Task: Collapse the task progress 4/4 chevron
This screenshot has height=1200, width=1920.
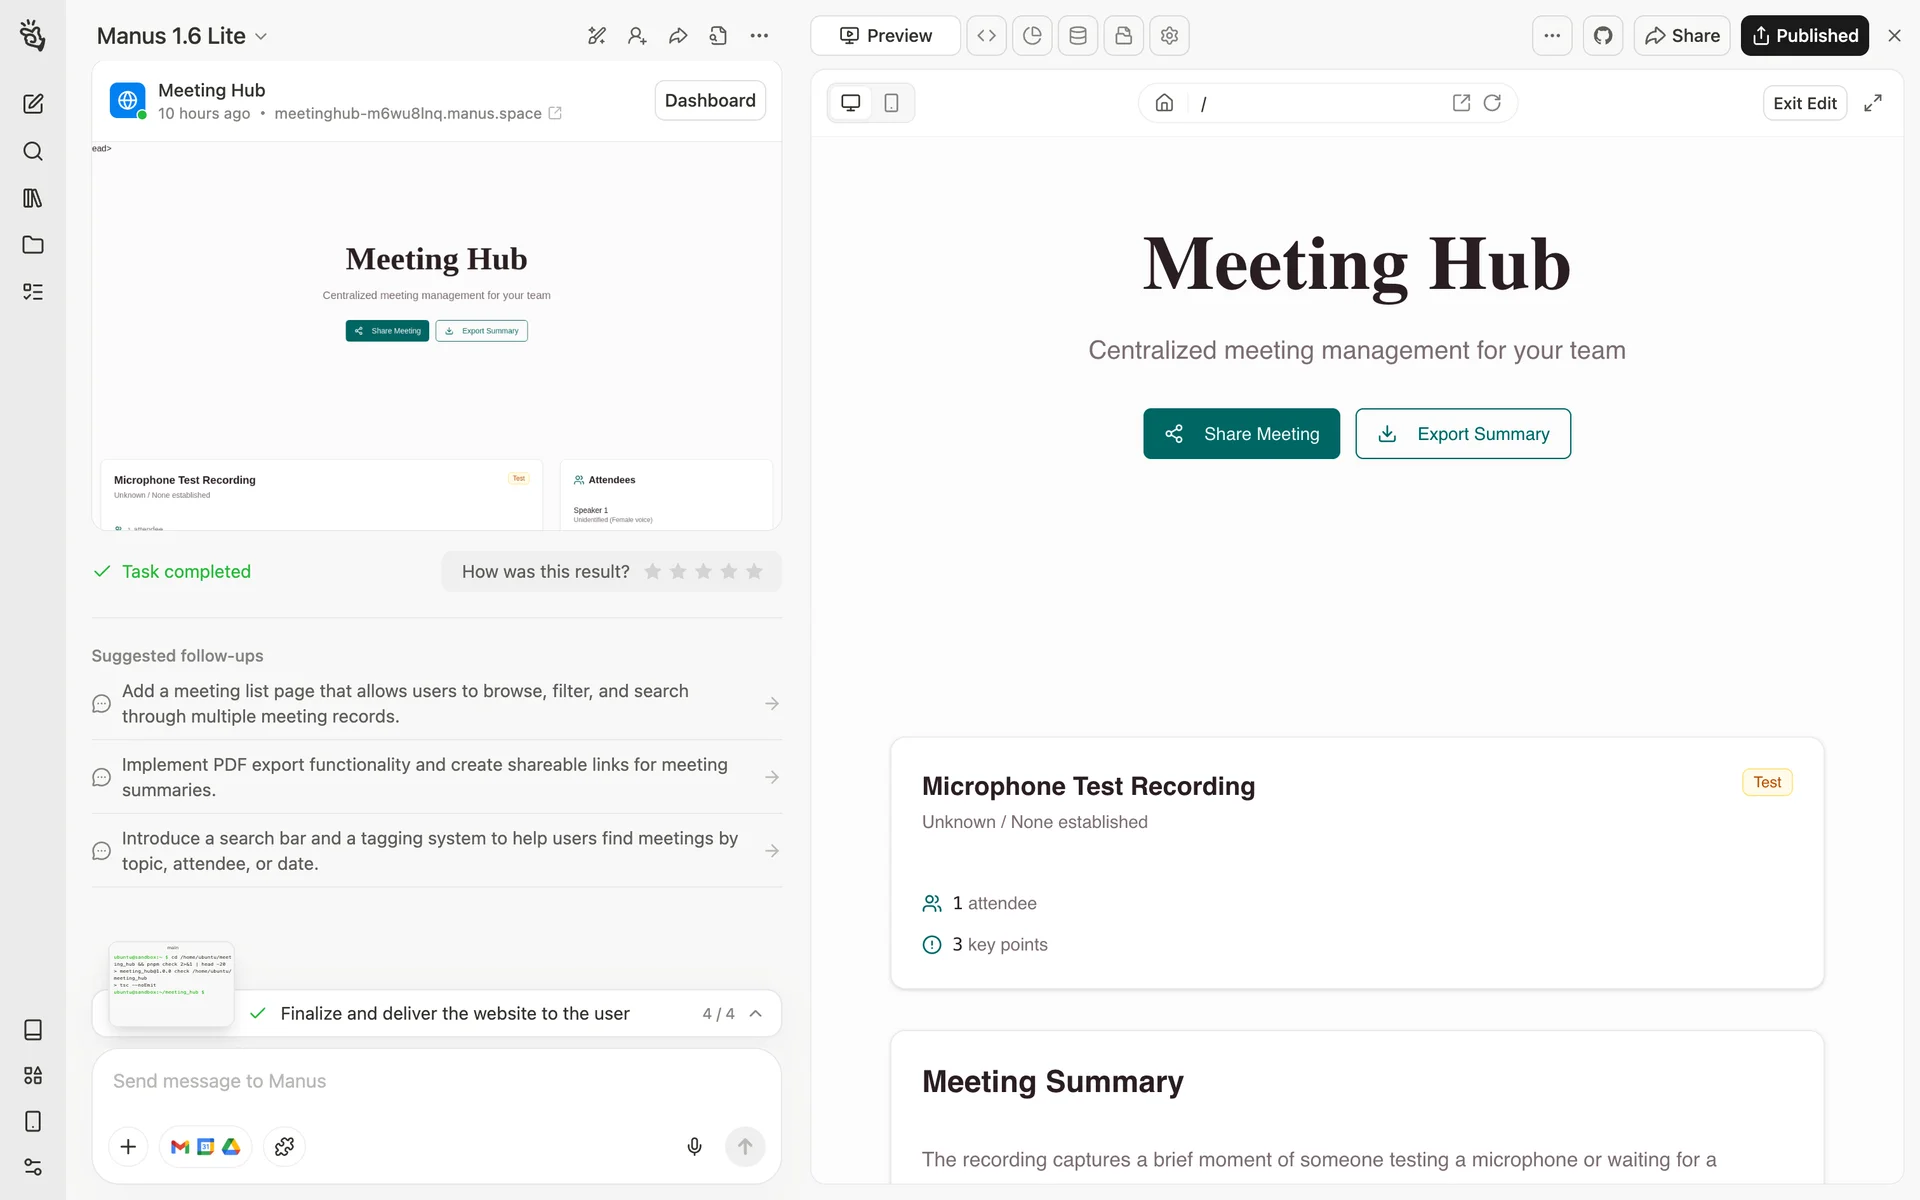Action: (x=756, y=1013)
